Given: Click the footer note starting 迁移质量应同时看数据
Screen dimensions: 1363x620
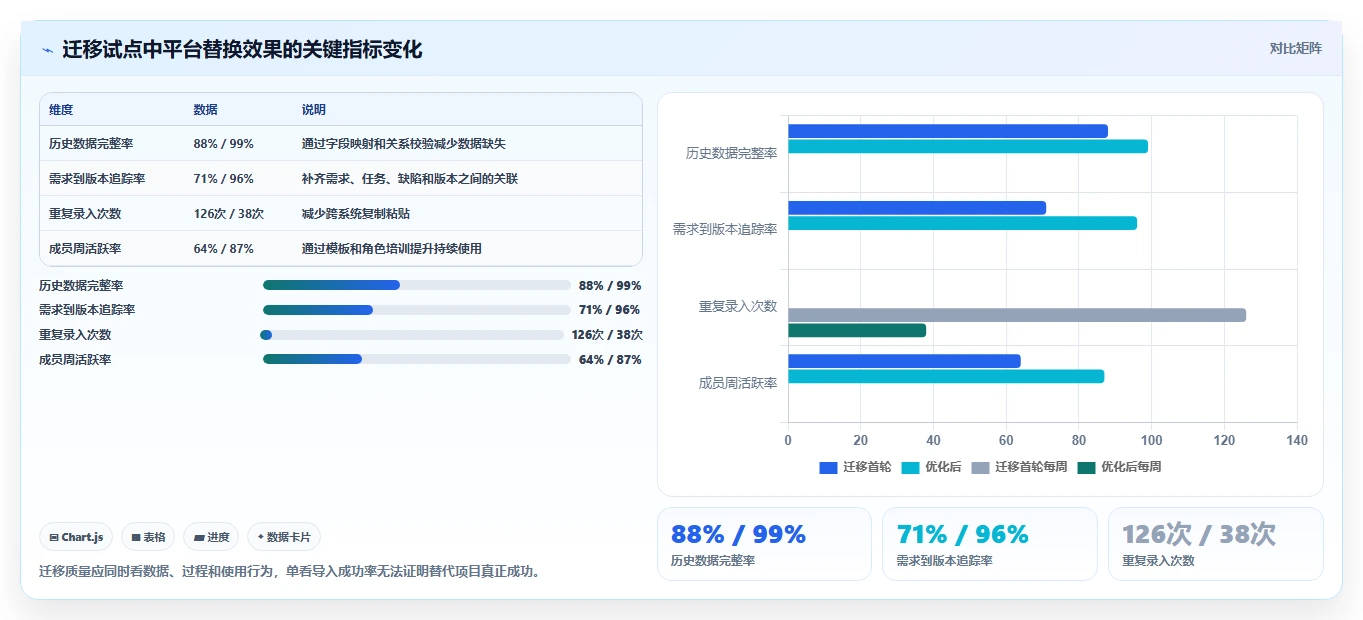Looking at the screenshot, I should tap(290, 572).
